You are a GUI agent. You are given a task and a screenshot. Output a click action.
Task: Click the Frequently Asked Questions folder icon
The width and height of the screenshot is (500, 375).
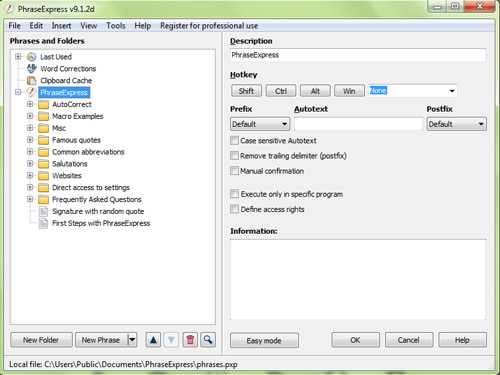tap(43, 200)
